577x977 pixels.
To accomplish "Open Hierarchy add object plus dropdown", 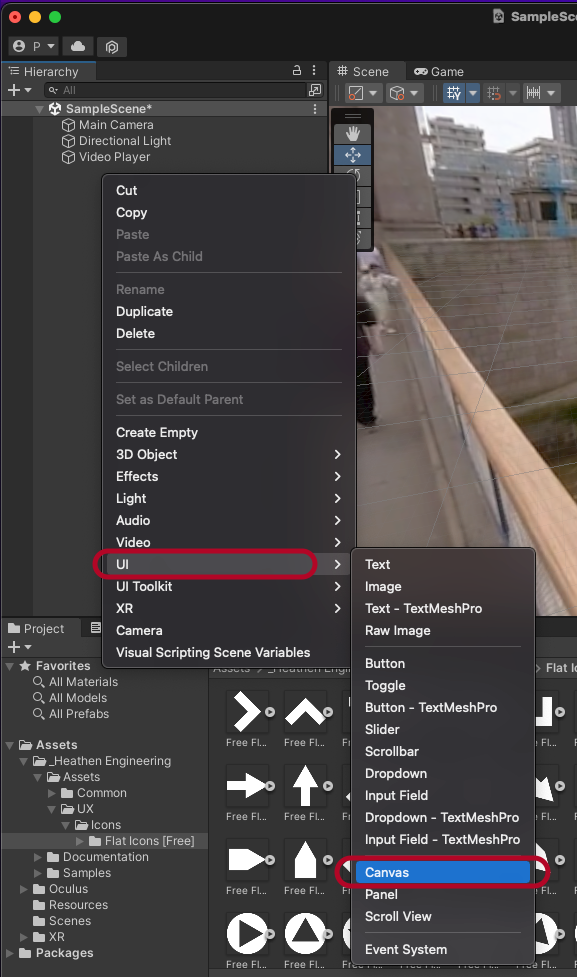I will coord(19,90).
